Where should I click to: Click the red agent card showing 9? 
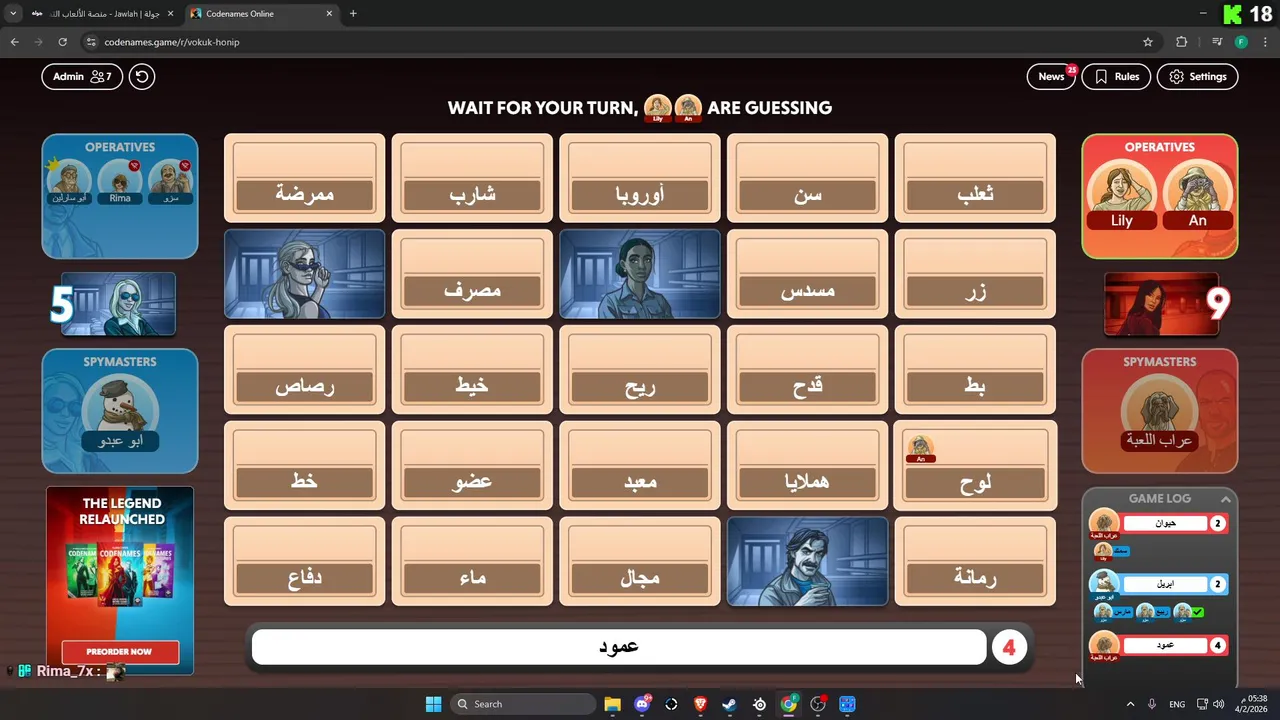(1161, 304)
